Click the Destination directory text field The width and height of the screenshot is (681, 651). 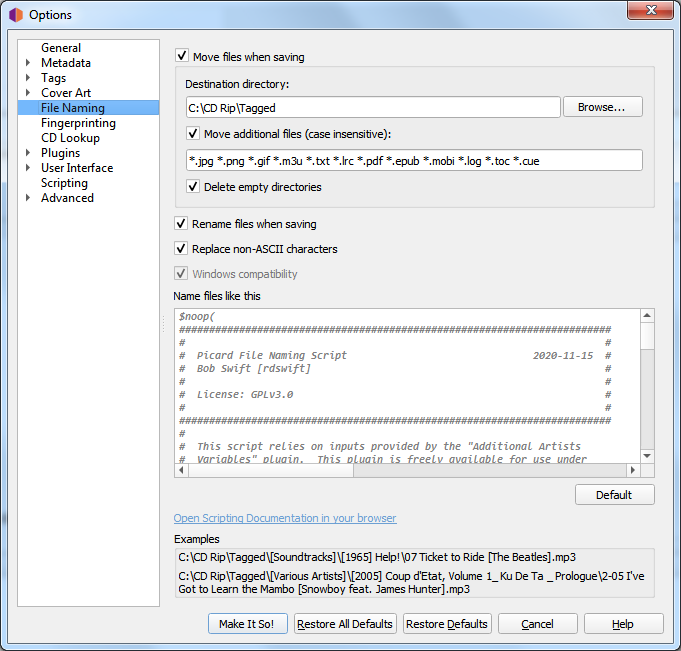pyautogui.click(x=372, y=107)
